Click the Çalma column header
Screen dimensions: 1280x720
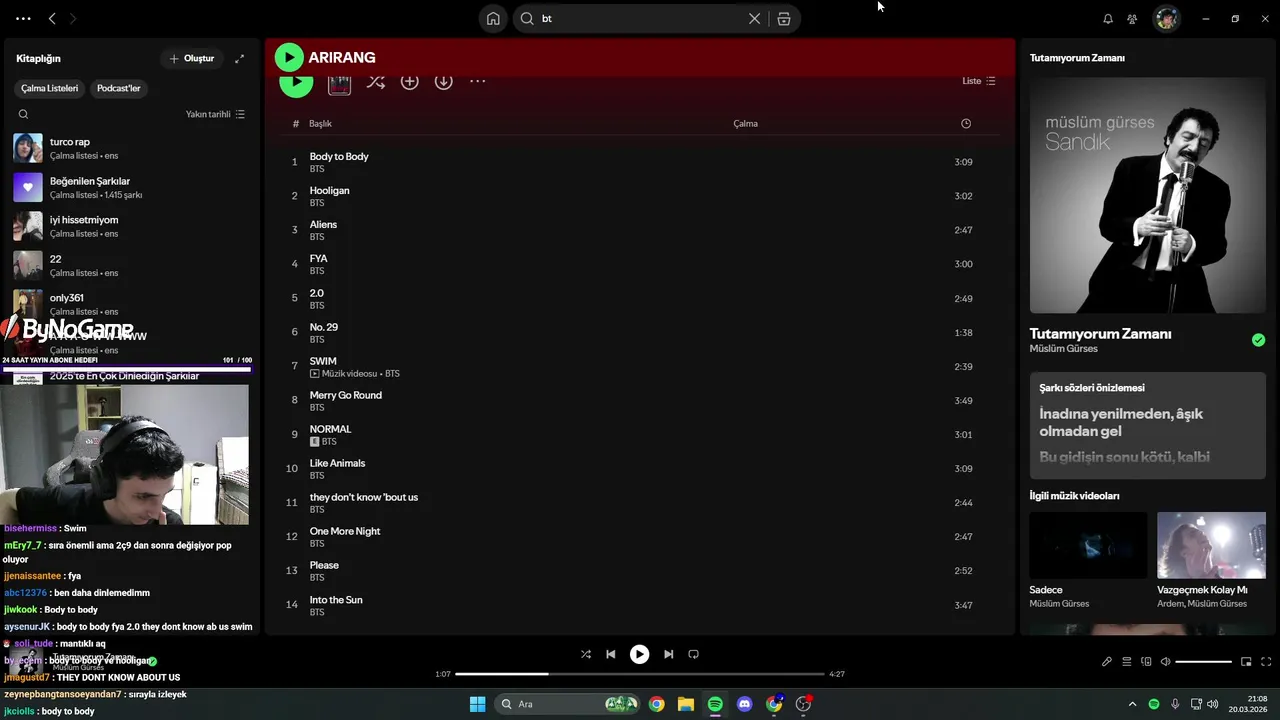point(745,123)
